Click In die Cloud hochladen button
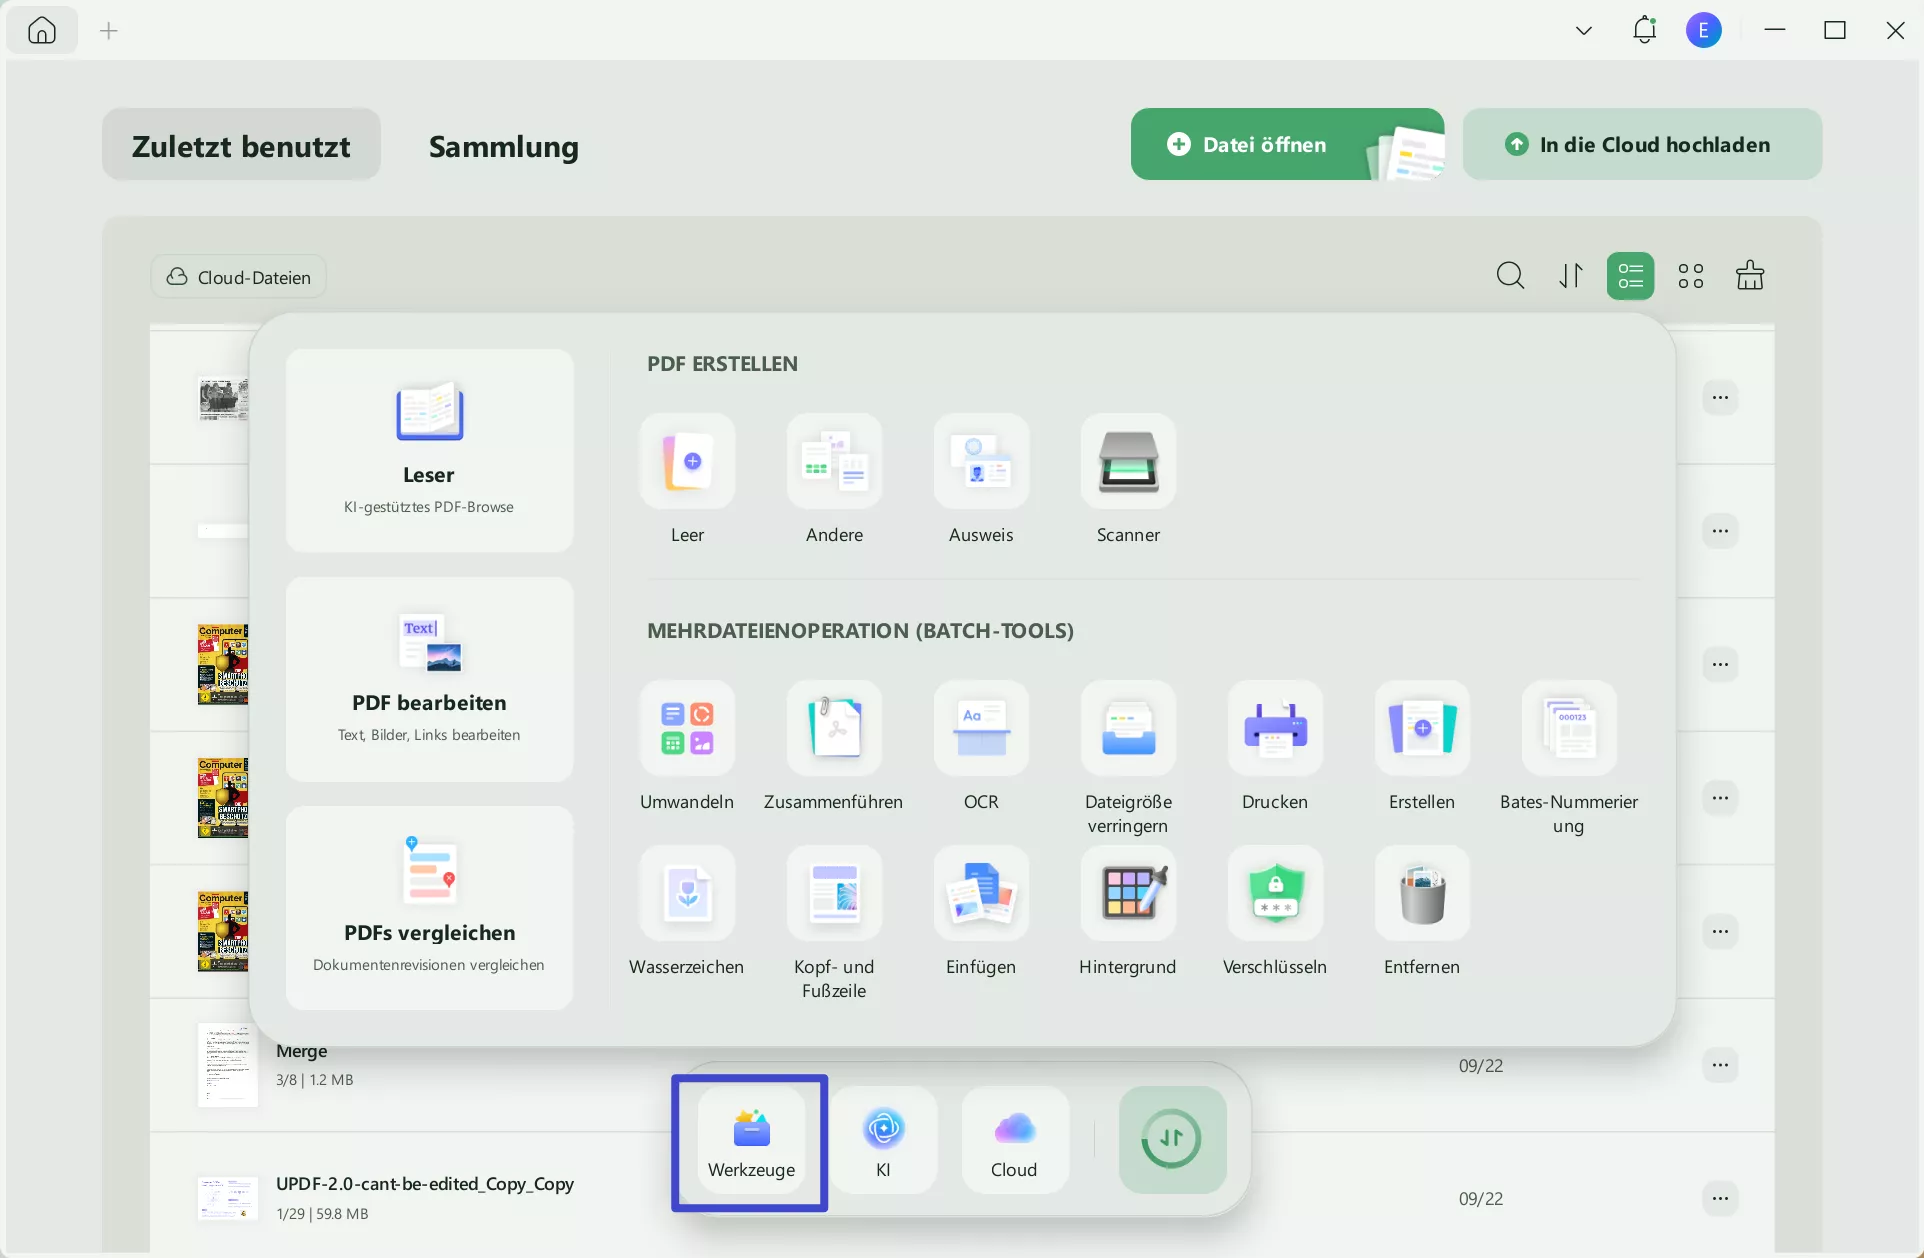The height and width of the screenshot is (1258, 1924). [x=1641, y=145]
